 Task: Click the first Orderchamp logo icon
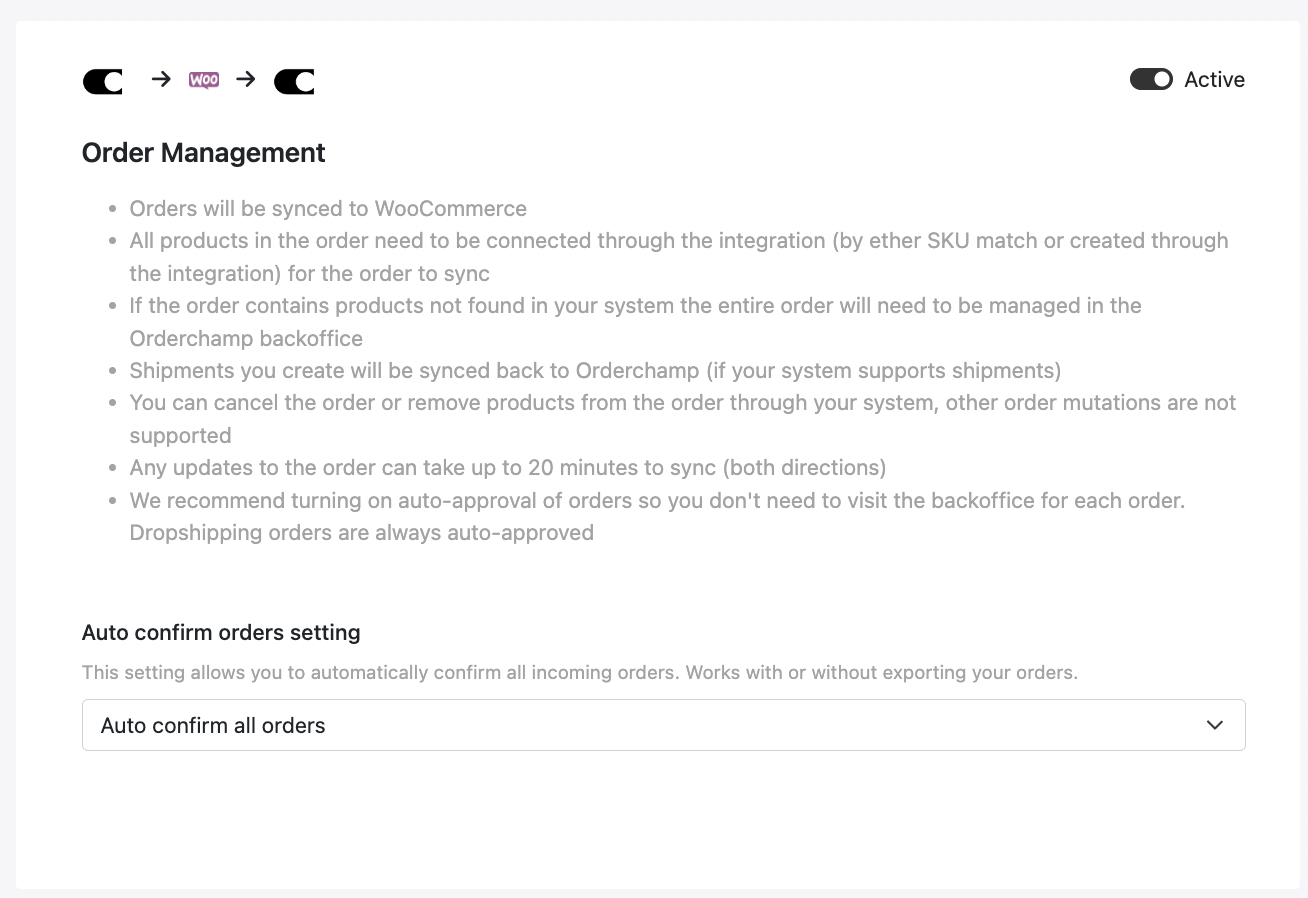point(102,82)
